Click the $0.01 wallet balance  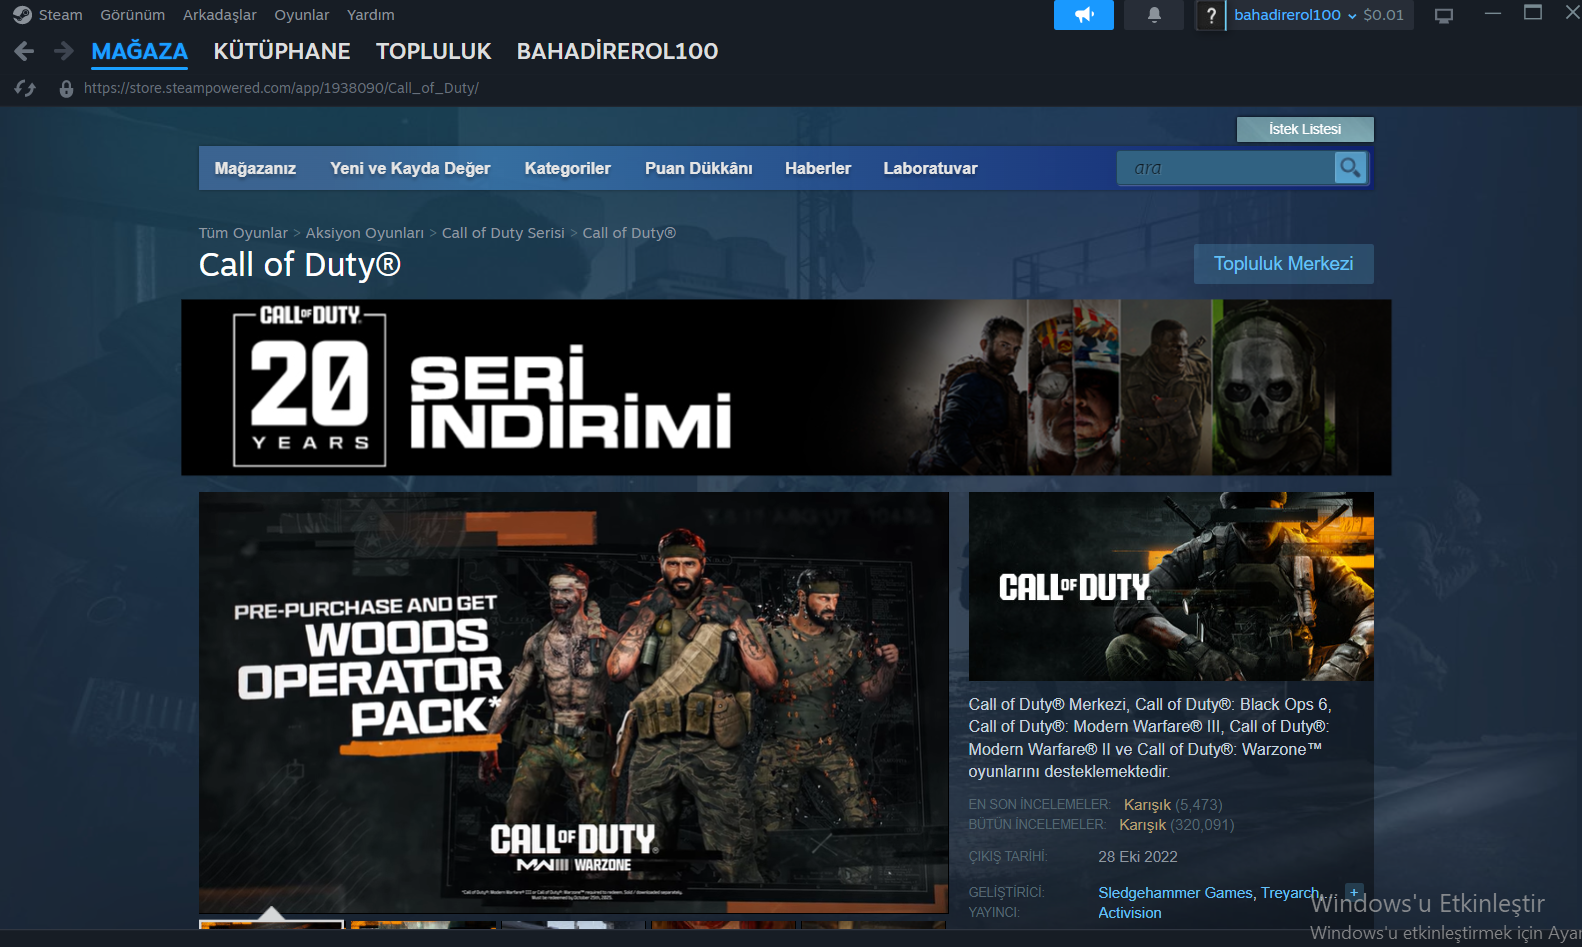[1383, 15]
